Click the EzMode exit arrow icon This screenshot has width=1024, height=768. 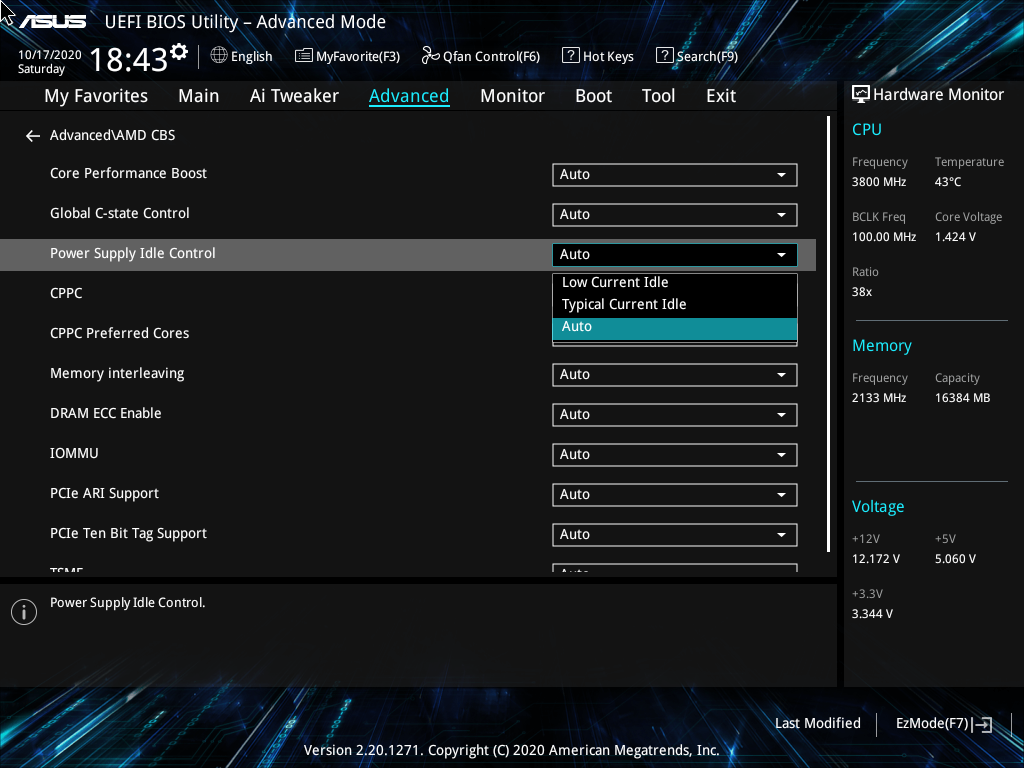click(x=982, y=724)
